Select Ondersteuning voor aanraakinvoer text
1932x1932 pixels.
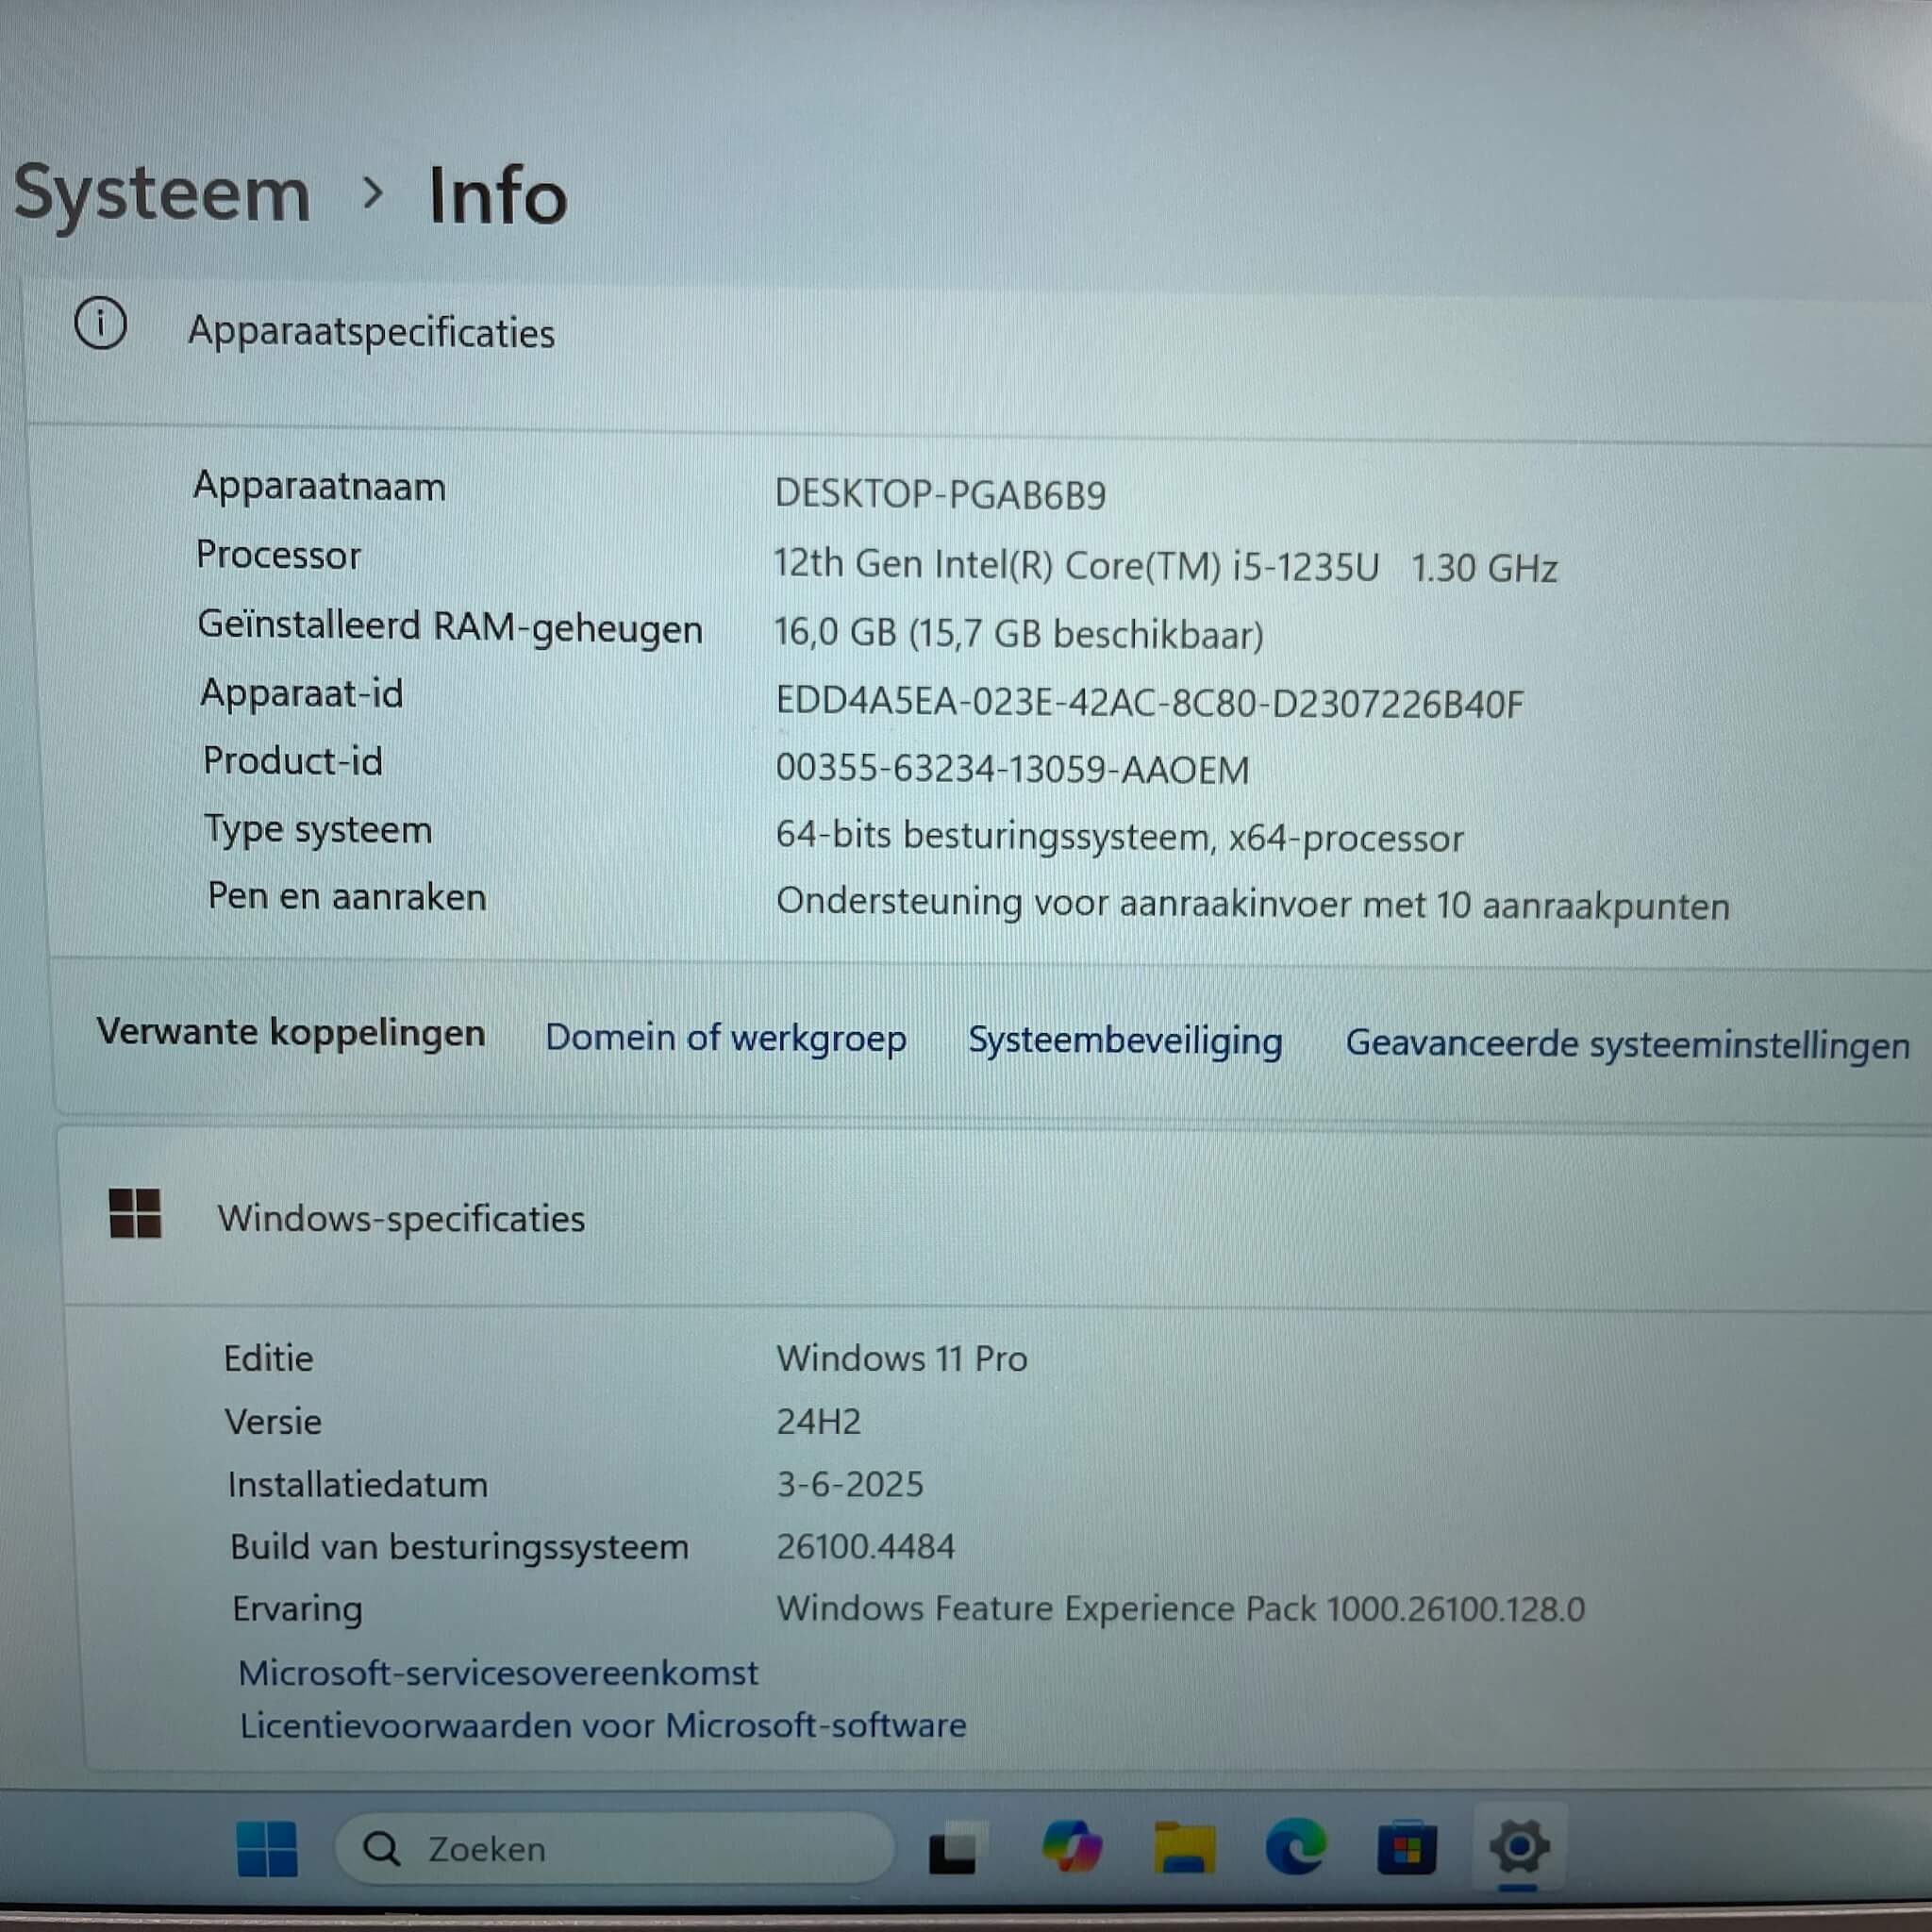1253,905
